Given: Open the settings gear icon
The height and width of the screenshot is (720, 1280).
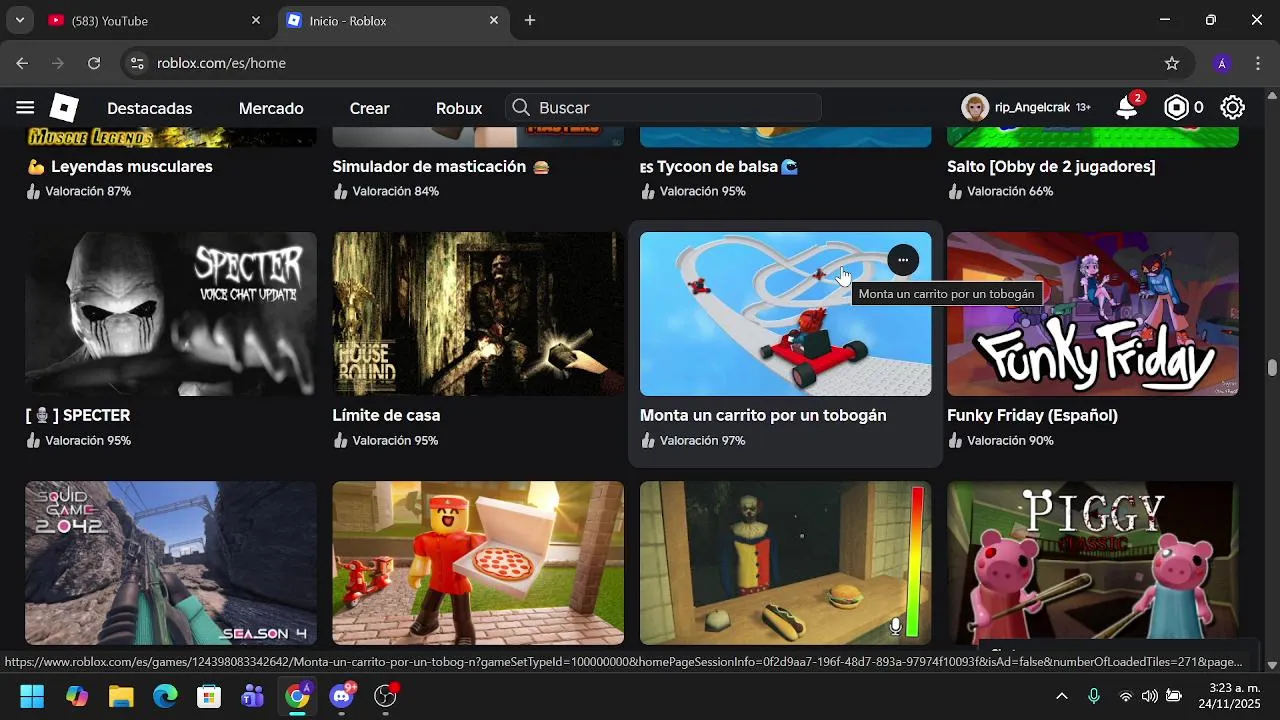Looking at the screenshot, I should point(1232,108).
